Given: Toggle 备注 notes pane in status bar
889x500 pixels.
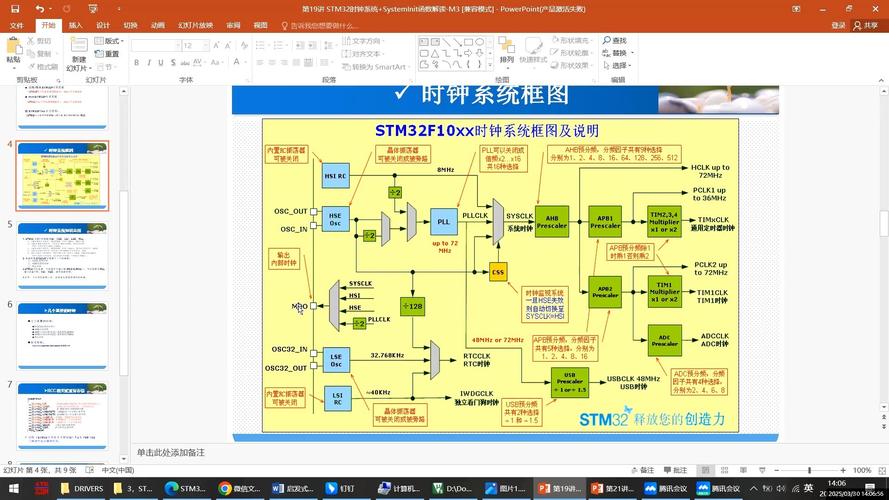Looking at the screenshot, I should pos(643,471).
